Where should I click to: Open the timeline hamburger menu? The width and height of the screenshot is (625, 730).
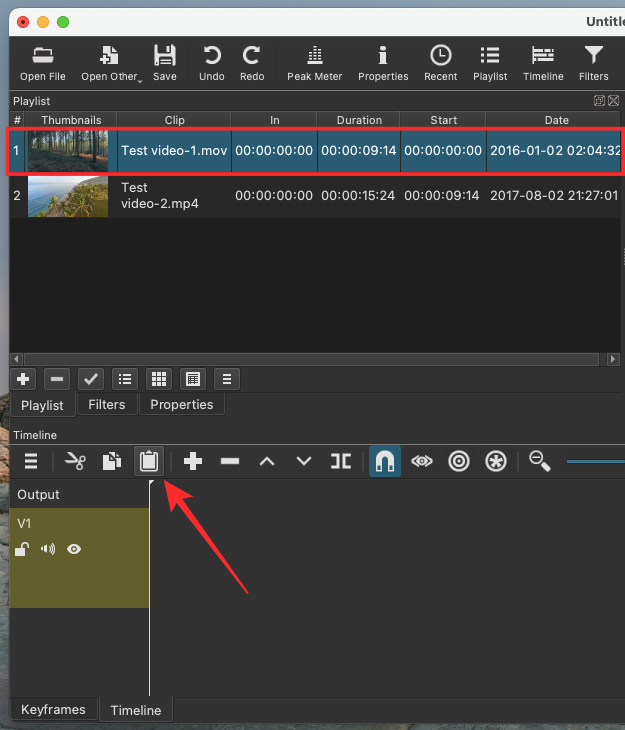click(x=31, y=461)
